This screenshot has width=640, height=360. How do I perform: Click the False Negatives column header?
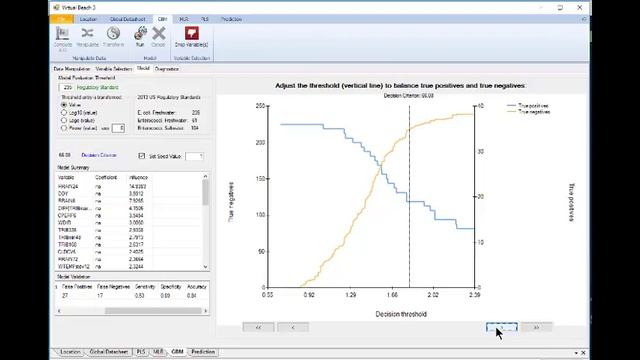[113, 287]
